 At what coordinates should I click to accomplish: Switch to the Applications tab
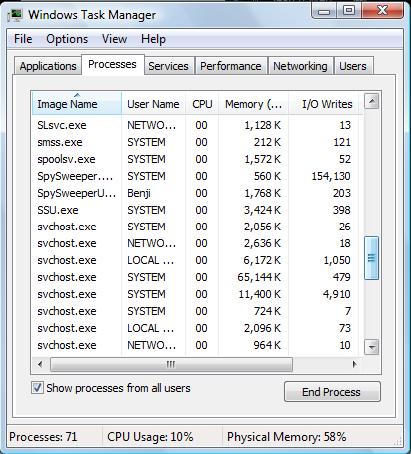coord(48,66)
